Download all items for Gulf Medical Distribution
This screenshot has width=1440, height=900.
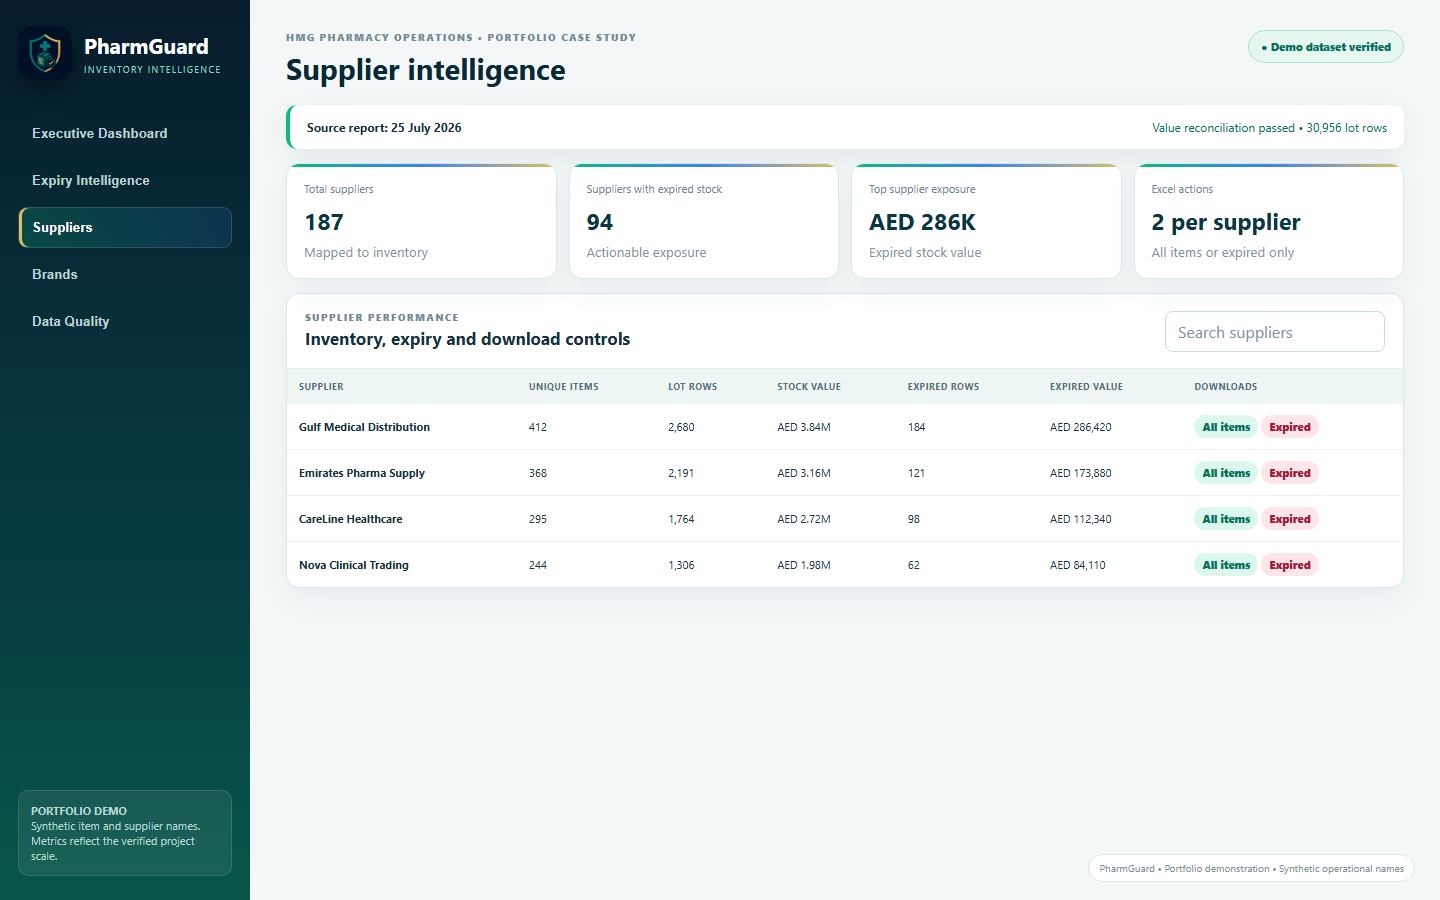(x=1226, y=427)
